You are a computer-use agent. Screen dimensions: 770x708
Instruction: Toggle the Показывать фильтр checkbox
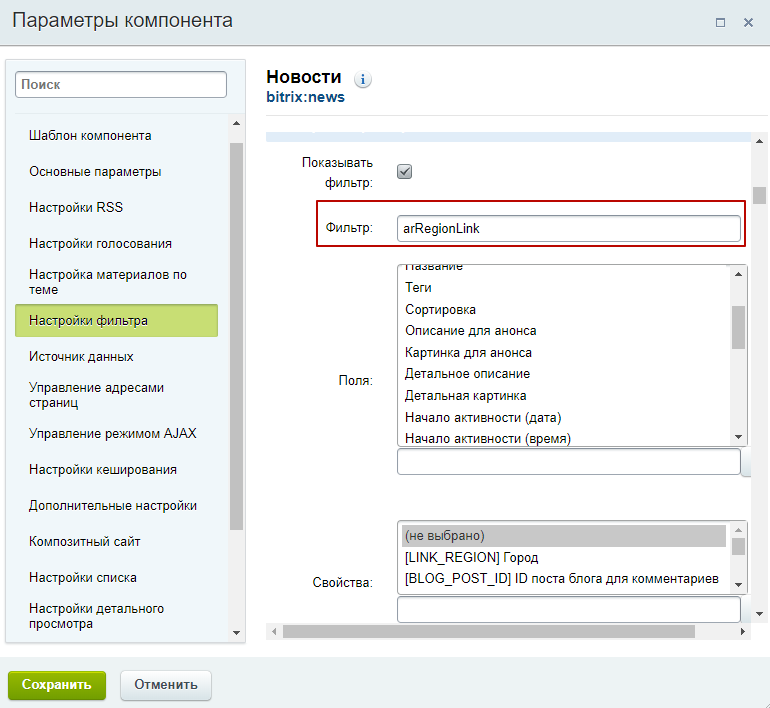tap(405, 172)
